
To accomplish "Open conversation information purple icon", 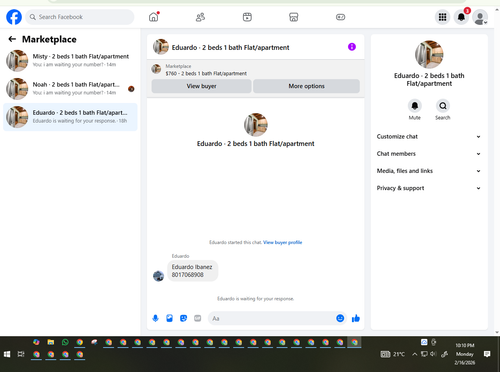I will [x=352, y=47].
